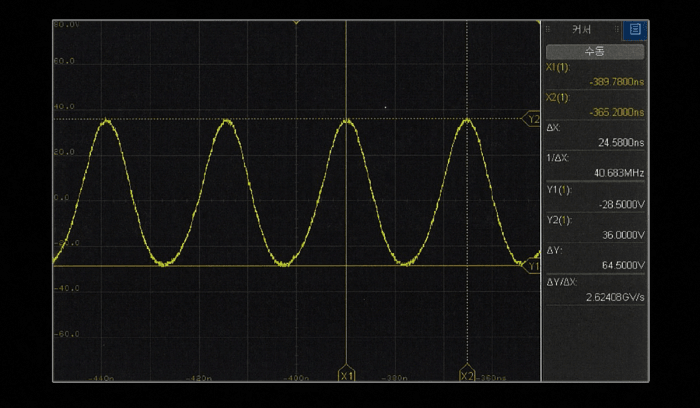This screenshot has height=408, width=700.
Task: Click the ΔX readout 24.5800ns
Action: click(620, 143)
